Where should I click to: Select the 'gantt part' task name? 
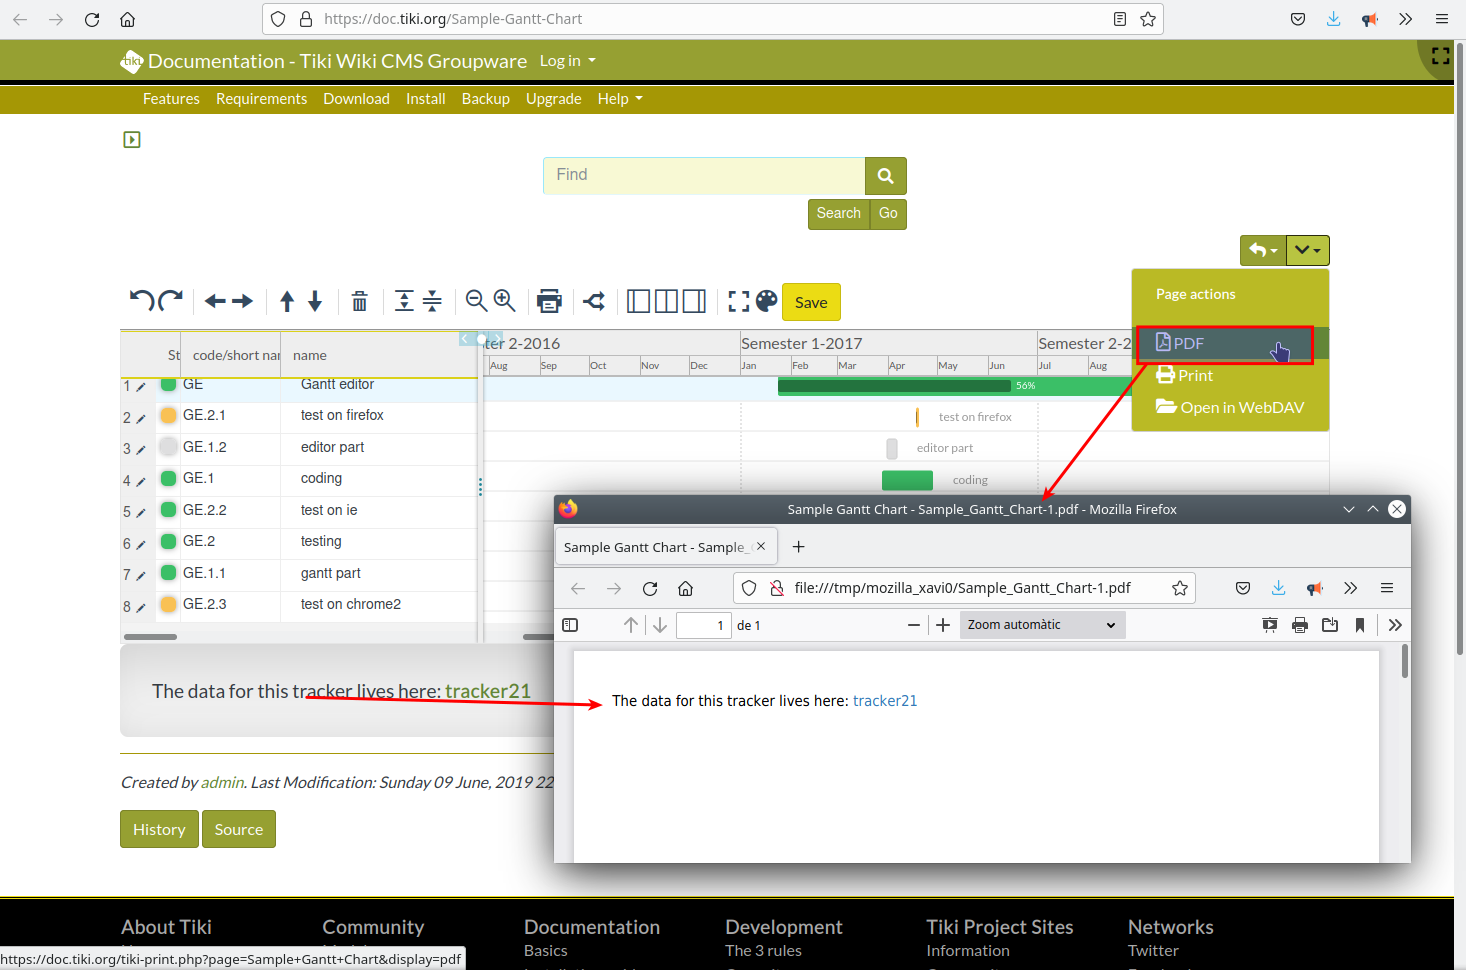(x=331, y=573)
